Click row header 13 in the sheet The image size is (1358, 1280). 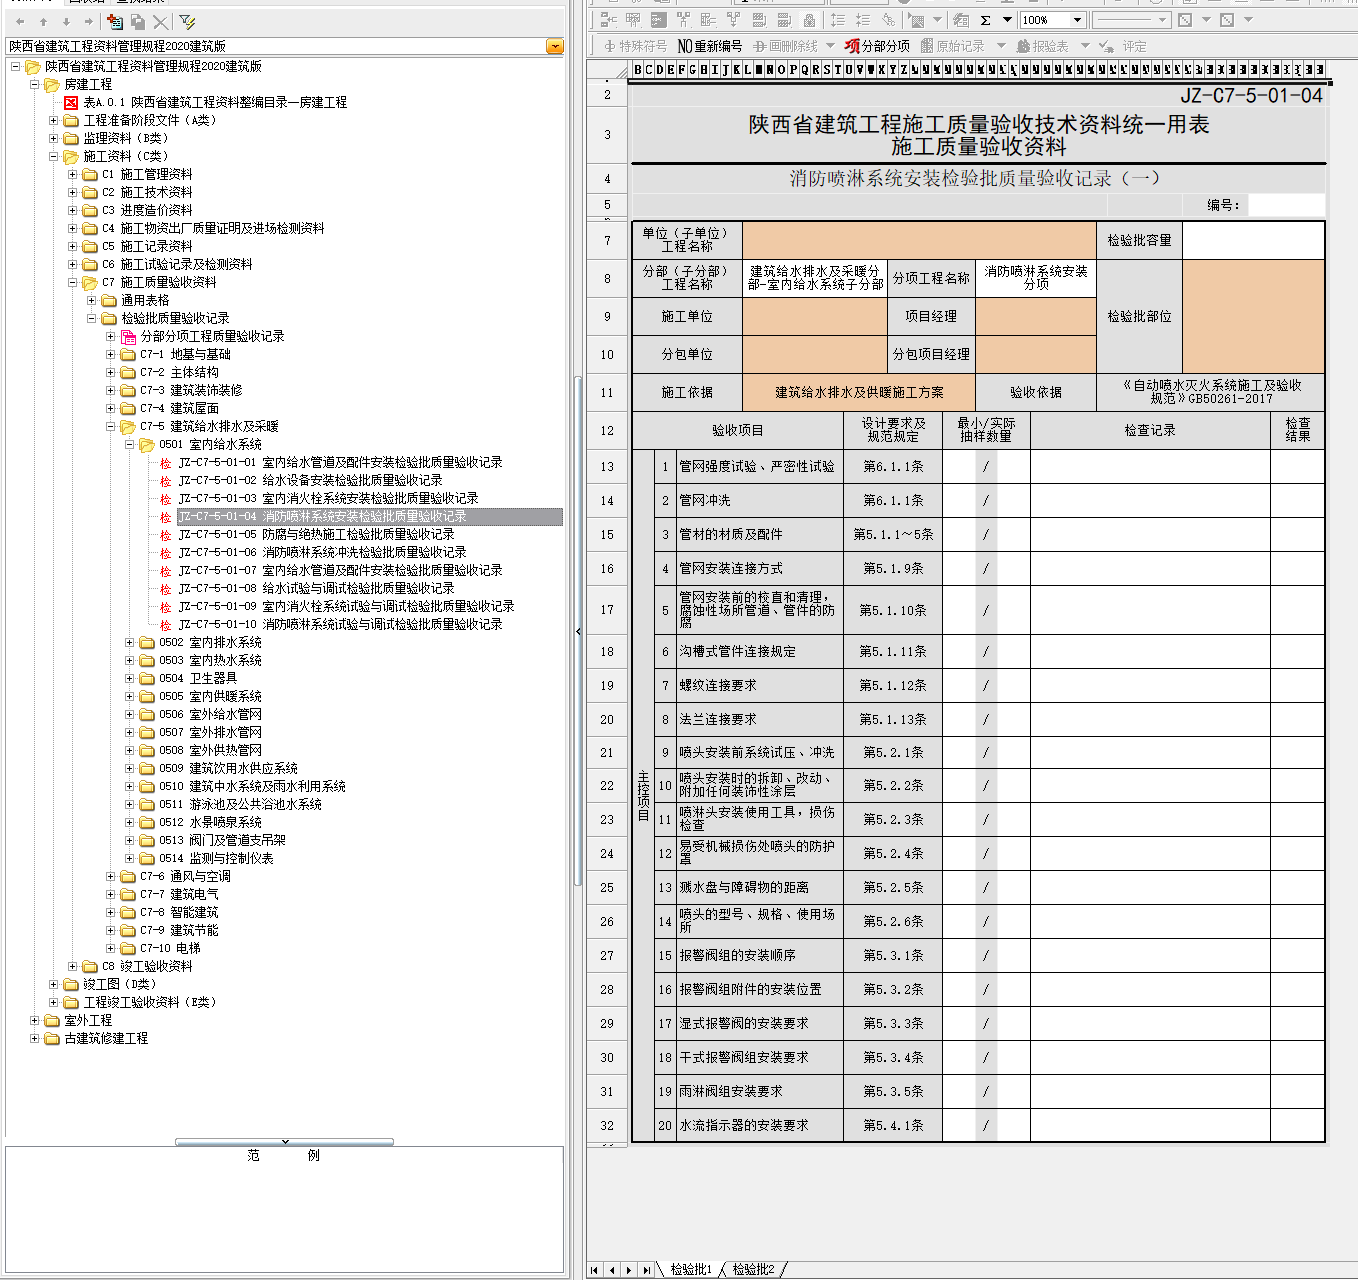pyautogui.click(x=607, y=466)
